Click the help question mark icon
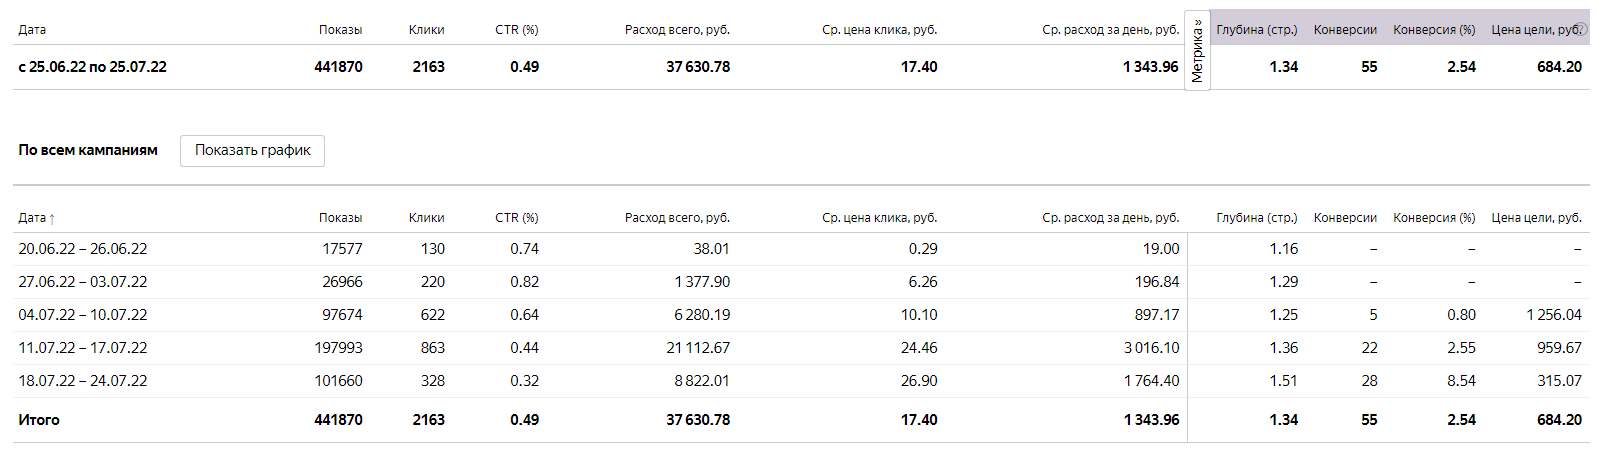 click(x=1582, y=29)
